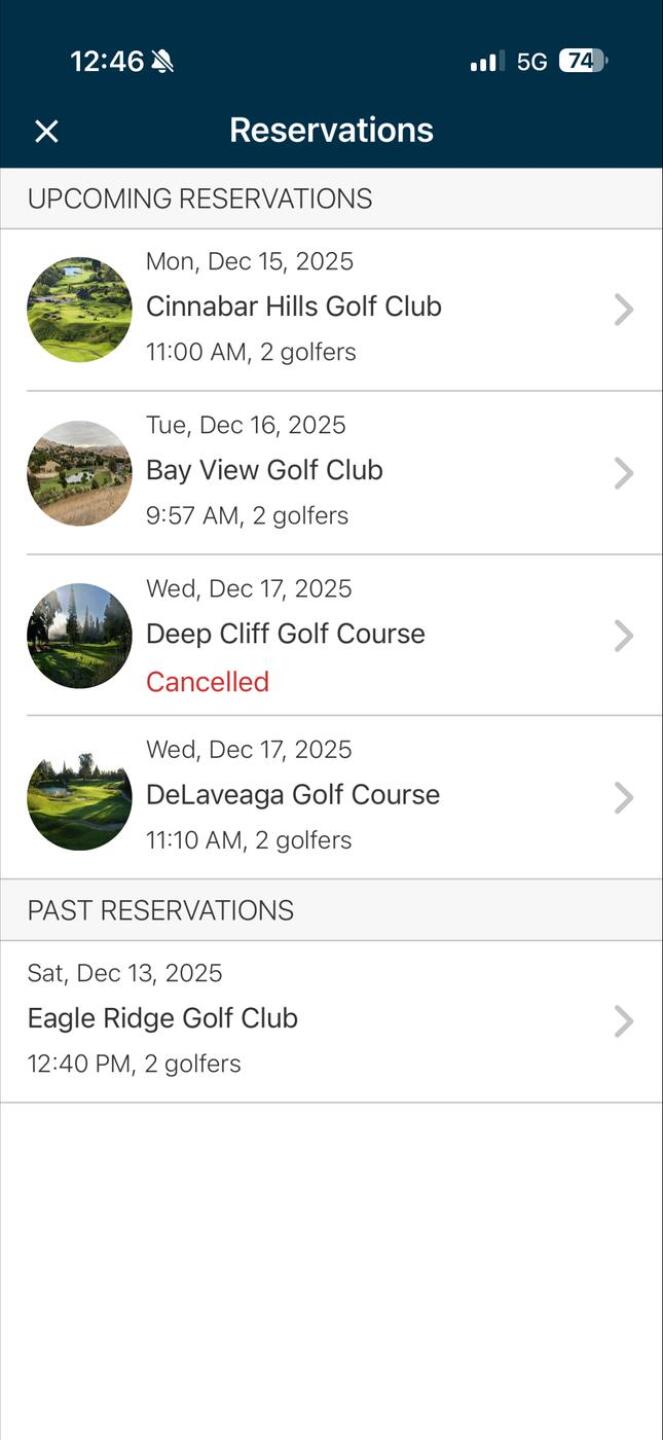
Task: Tap the silent mode bell icon
Action: tap(162, 61)
